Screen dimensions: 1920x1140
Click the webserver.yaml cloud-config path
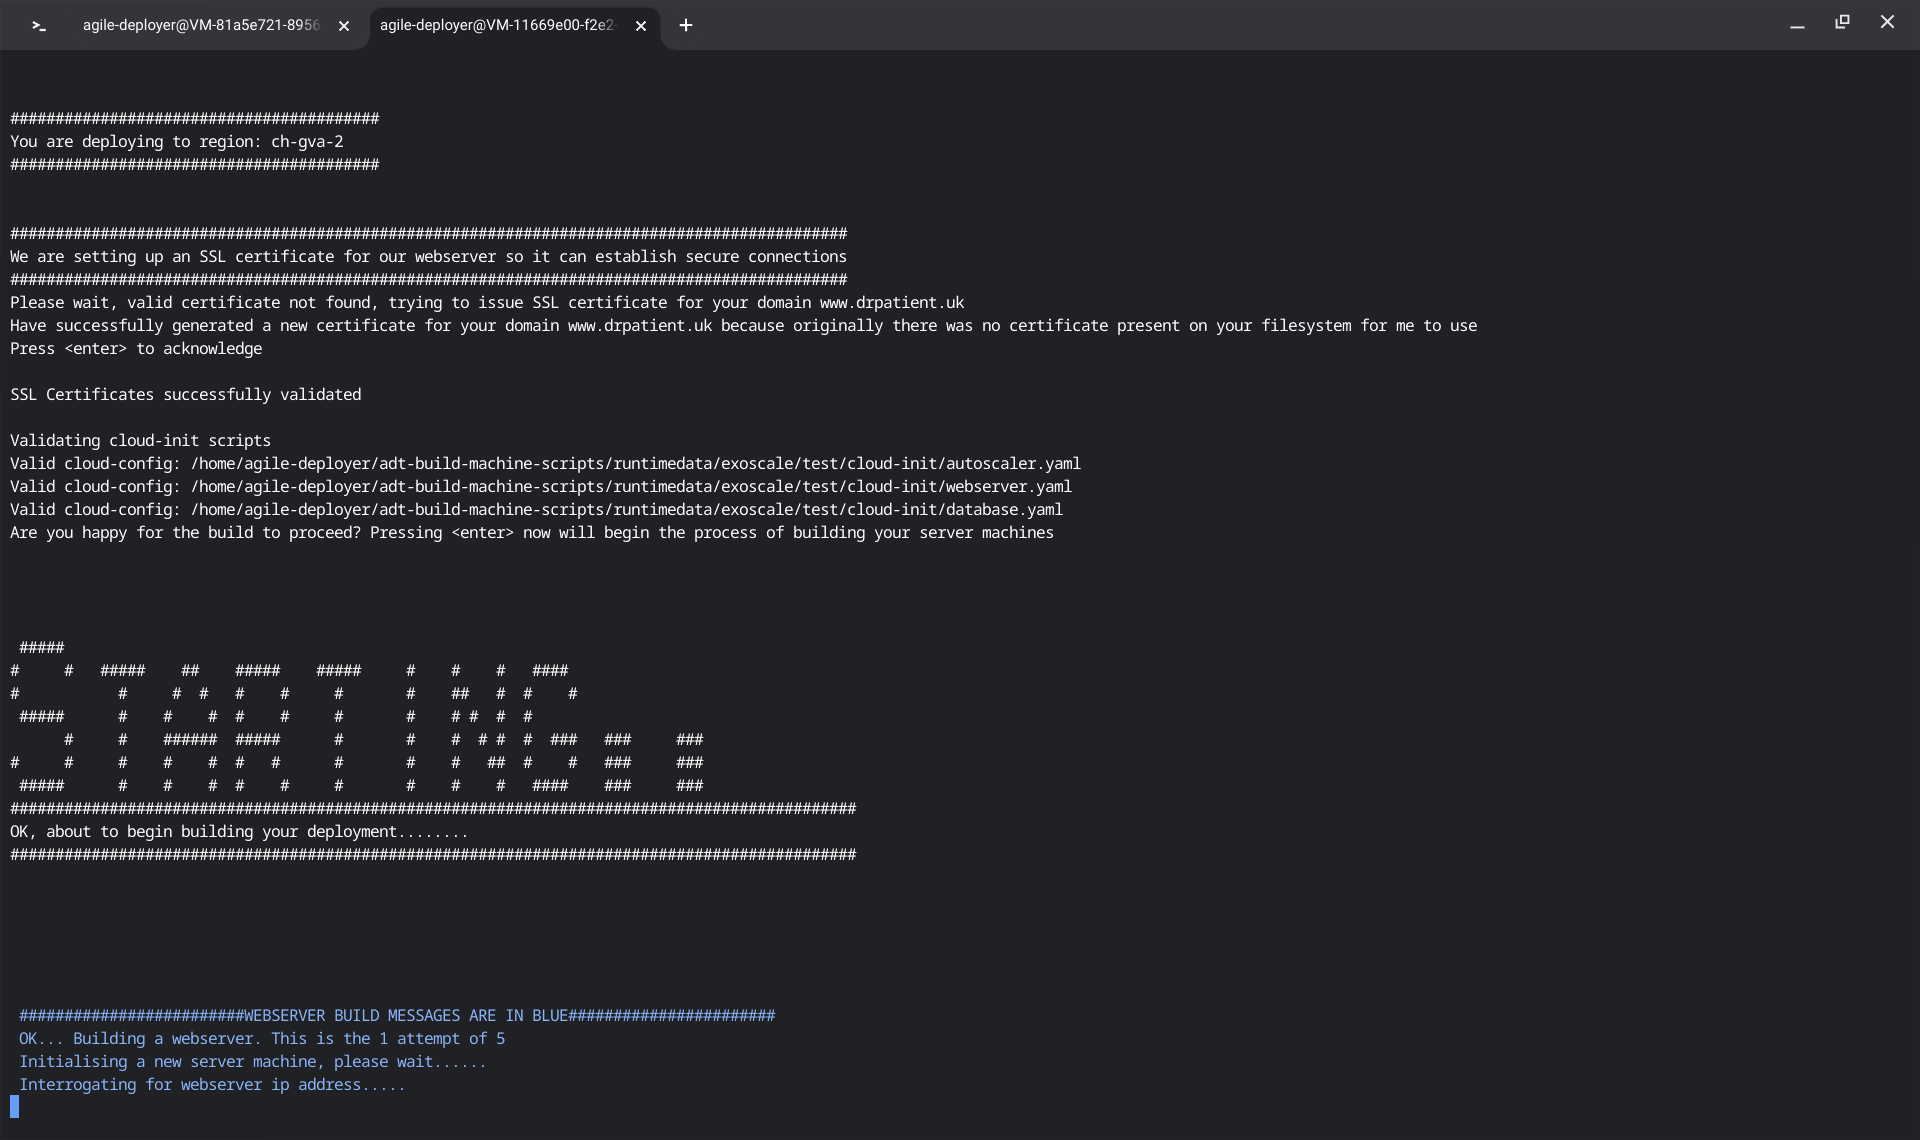pos(630,487)
